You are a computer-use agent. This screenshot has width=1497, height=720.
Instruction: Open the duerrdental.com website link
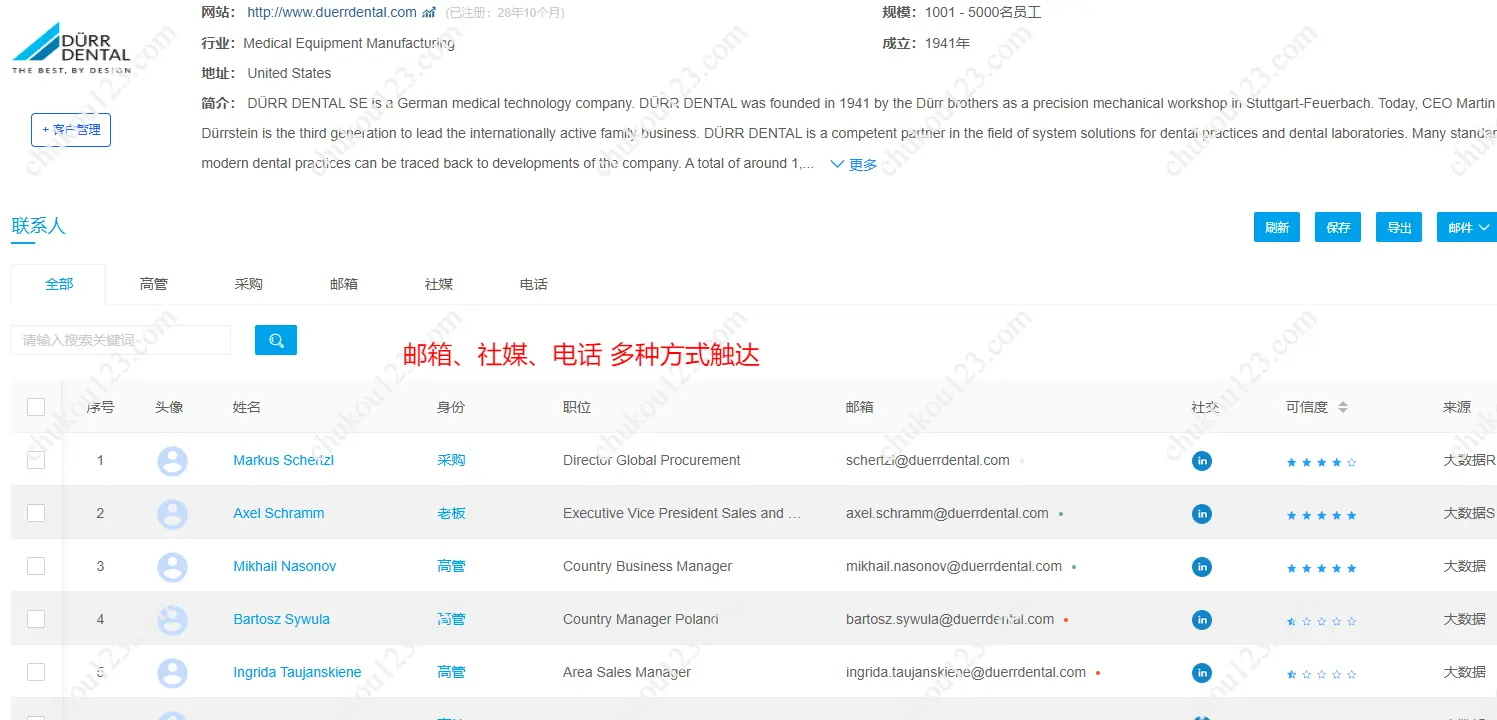[x=331, y=13]
